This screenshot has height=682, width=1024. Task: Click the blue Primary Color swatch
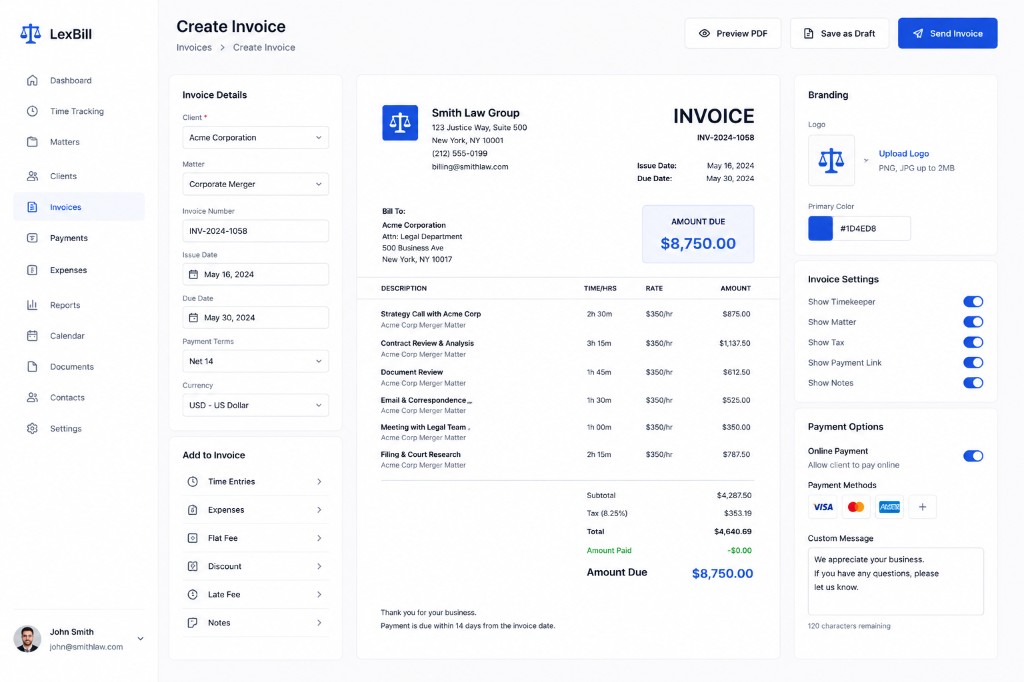[x=820, y=229]
